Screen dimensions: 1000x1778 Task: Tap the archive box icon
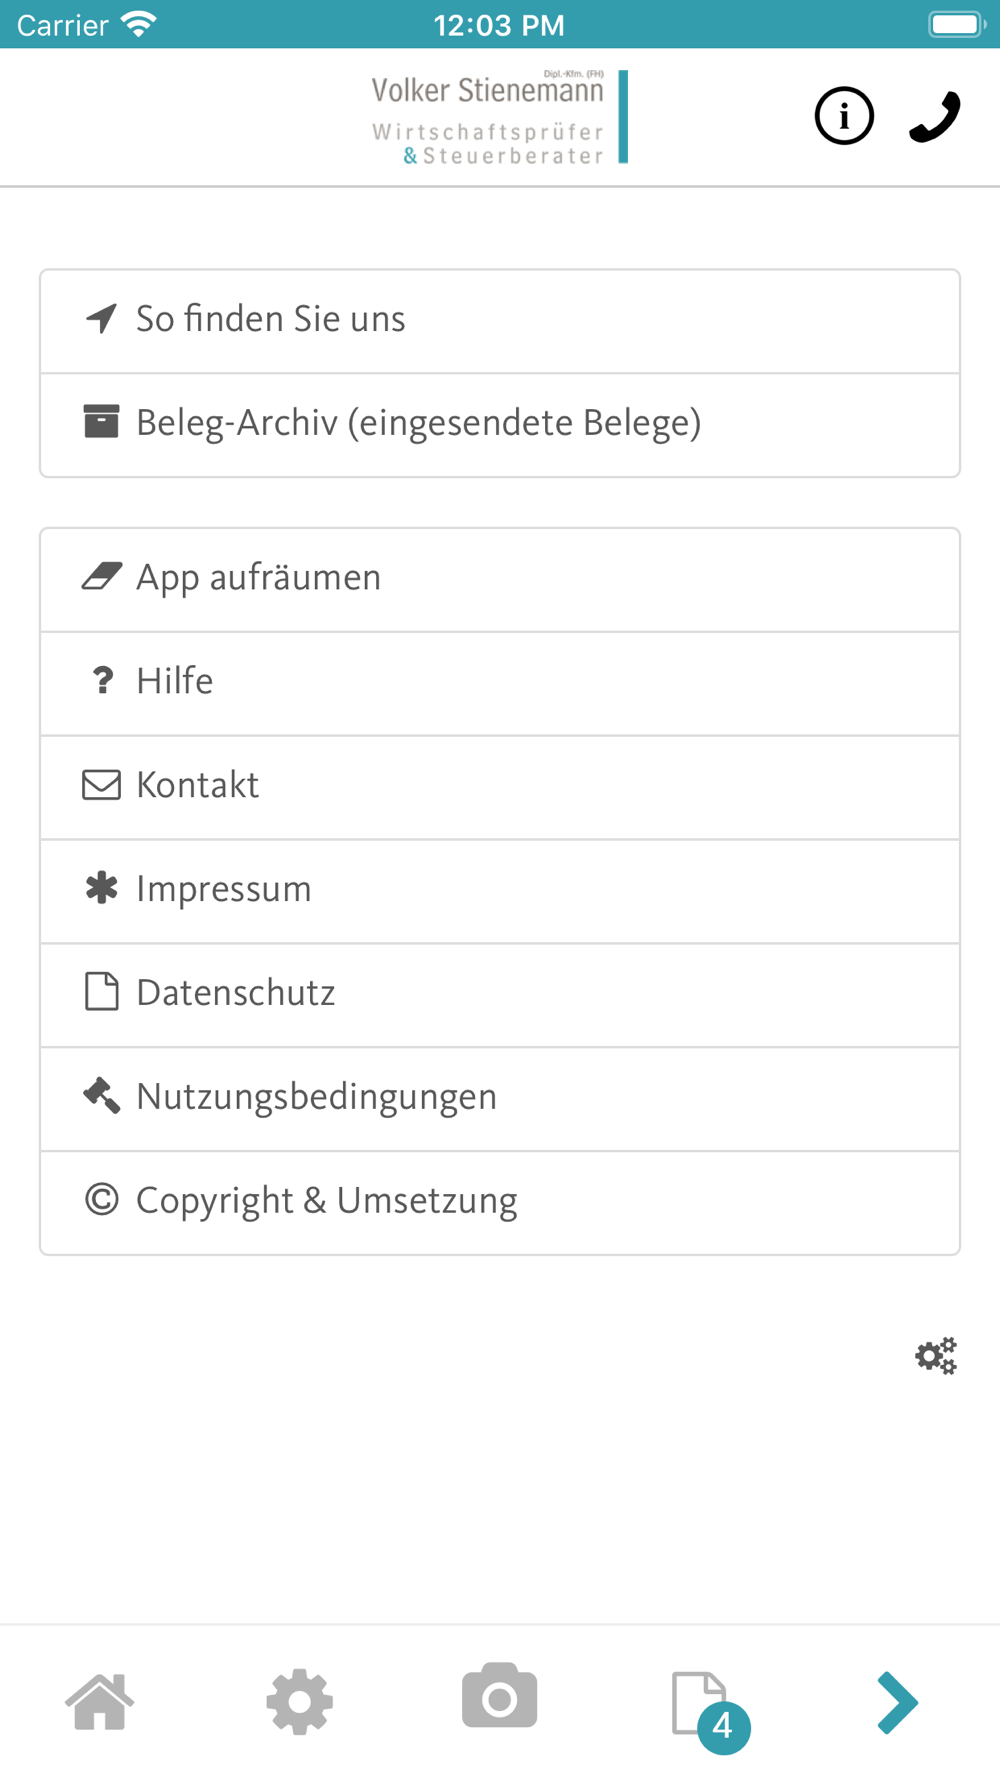[101, 422]
